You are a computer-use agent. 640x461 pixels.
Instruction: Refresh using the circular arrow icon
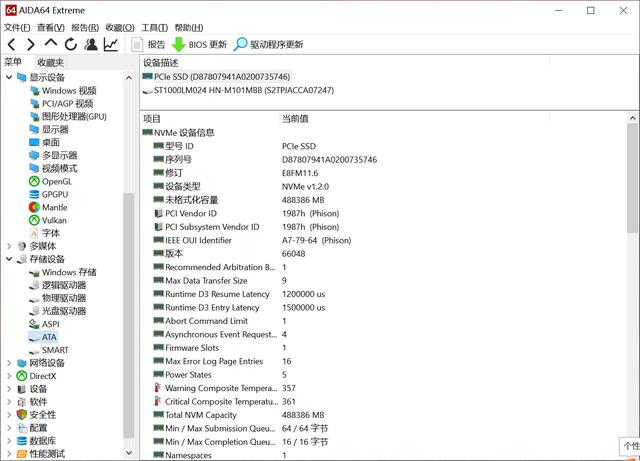coord(71,44)
